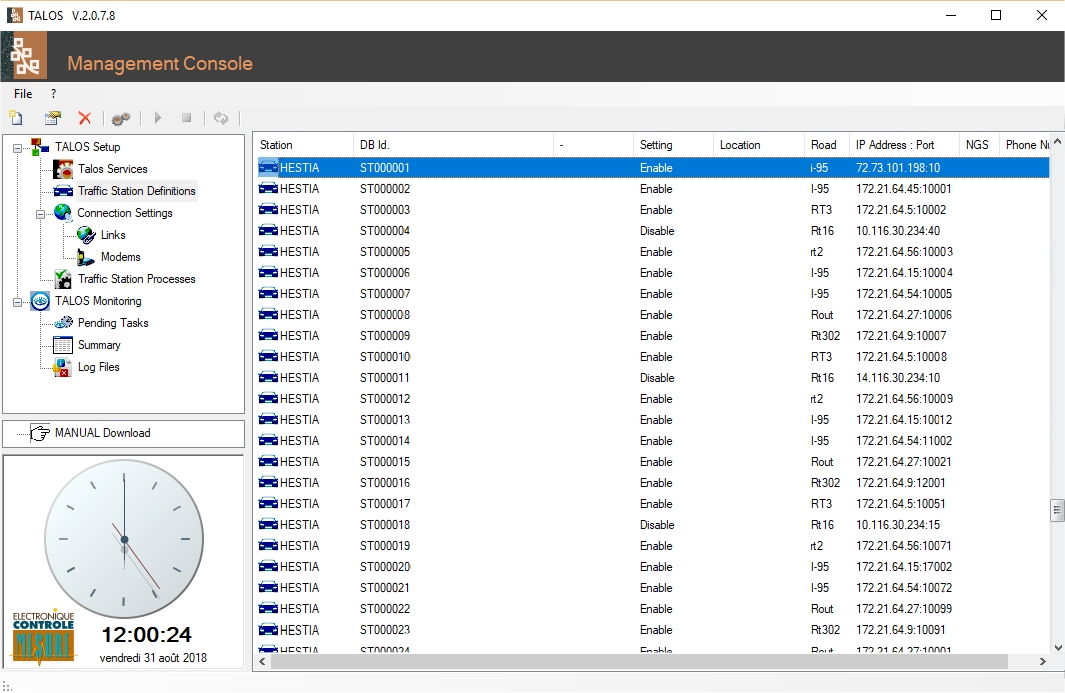This screenshot has width=1065, height=693.
Task: Click the New document toolbar icon
Action: 16,118
